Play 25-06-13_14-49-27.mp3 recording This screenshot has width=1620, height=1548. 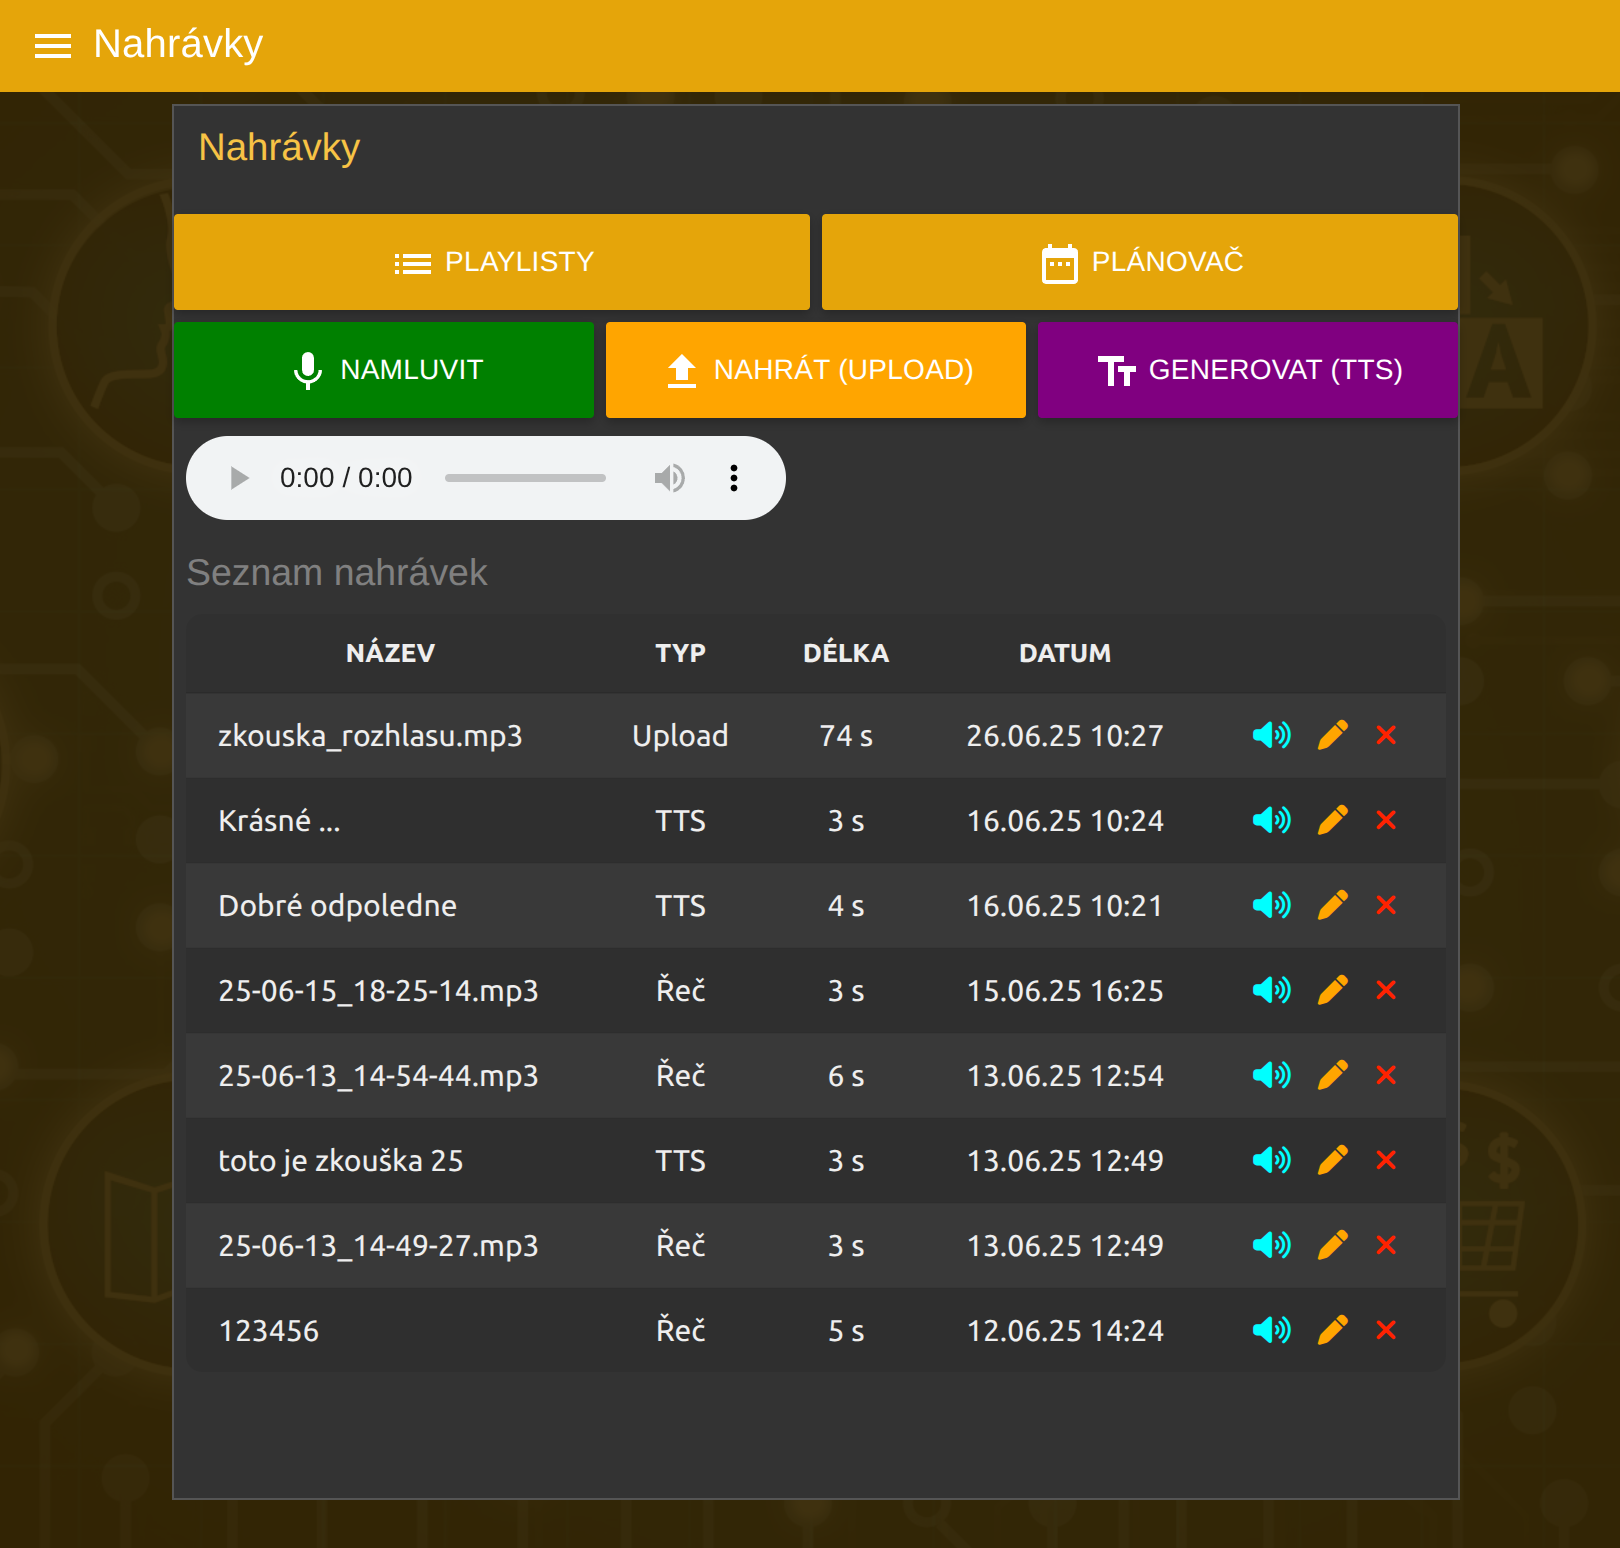click(x=1271, y=1246)
